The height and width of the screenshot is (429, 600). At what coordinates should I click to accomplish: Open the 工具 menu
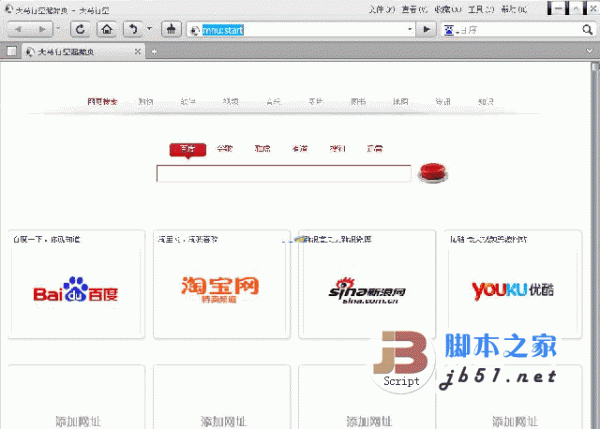pos(481,9)
